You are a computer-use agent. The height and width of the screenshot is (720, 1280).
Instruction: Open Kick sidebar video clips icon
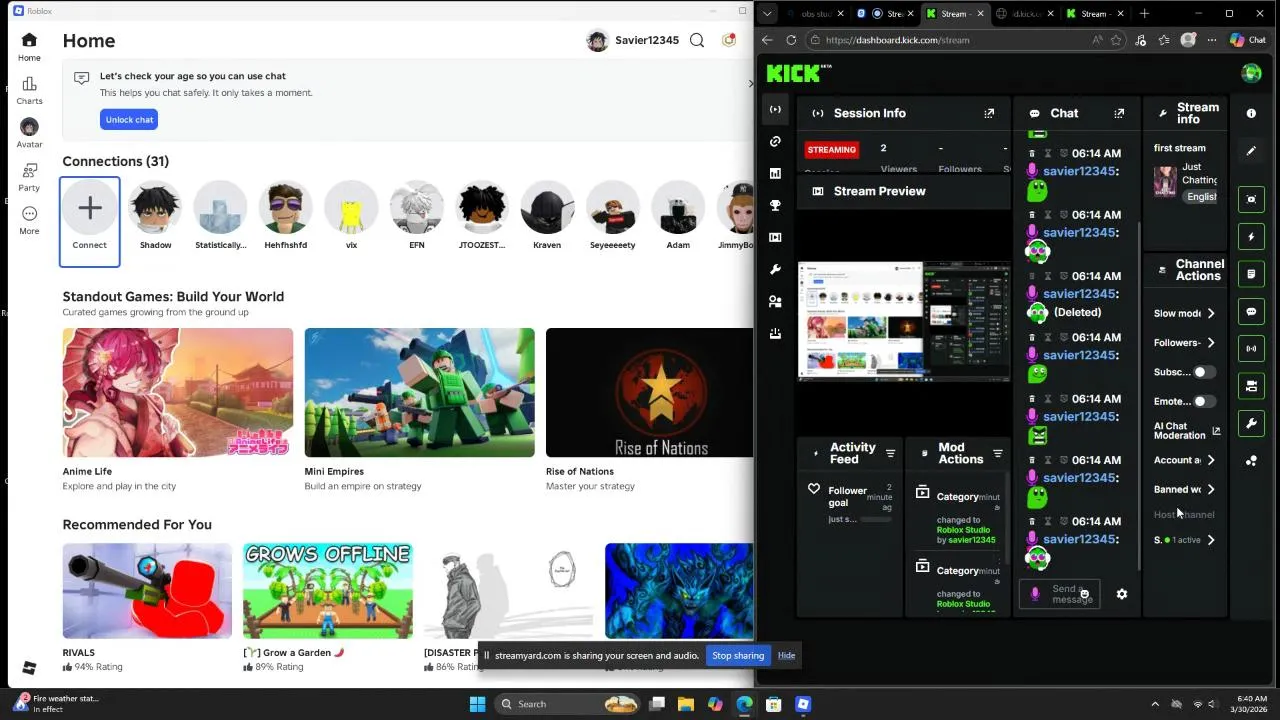tap(775, 237)
